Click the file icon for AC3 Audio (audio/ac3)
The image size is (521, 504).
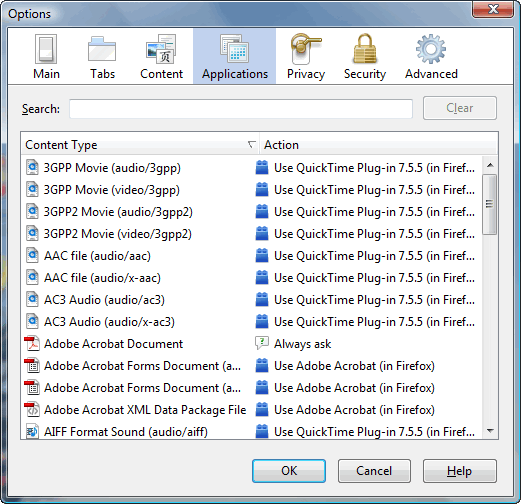[x=32, y=300]
